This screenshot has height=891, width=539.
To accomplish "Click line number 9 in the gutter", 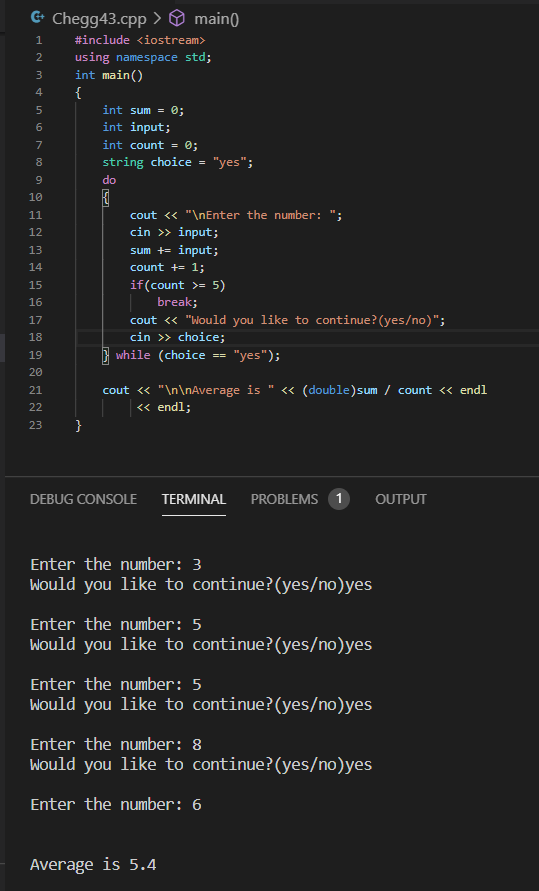I will 39,180.
